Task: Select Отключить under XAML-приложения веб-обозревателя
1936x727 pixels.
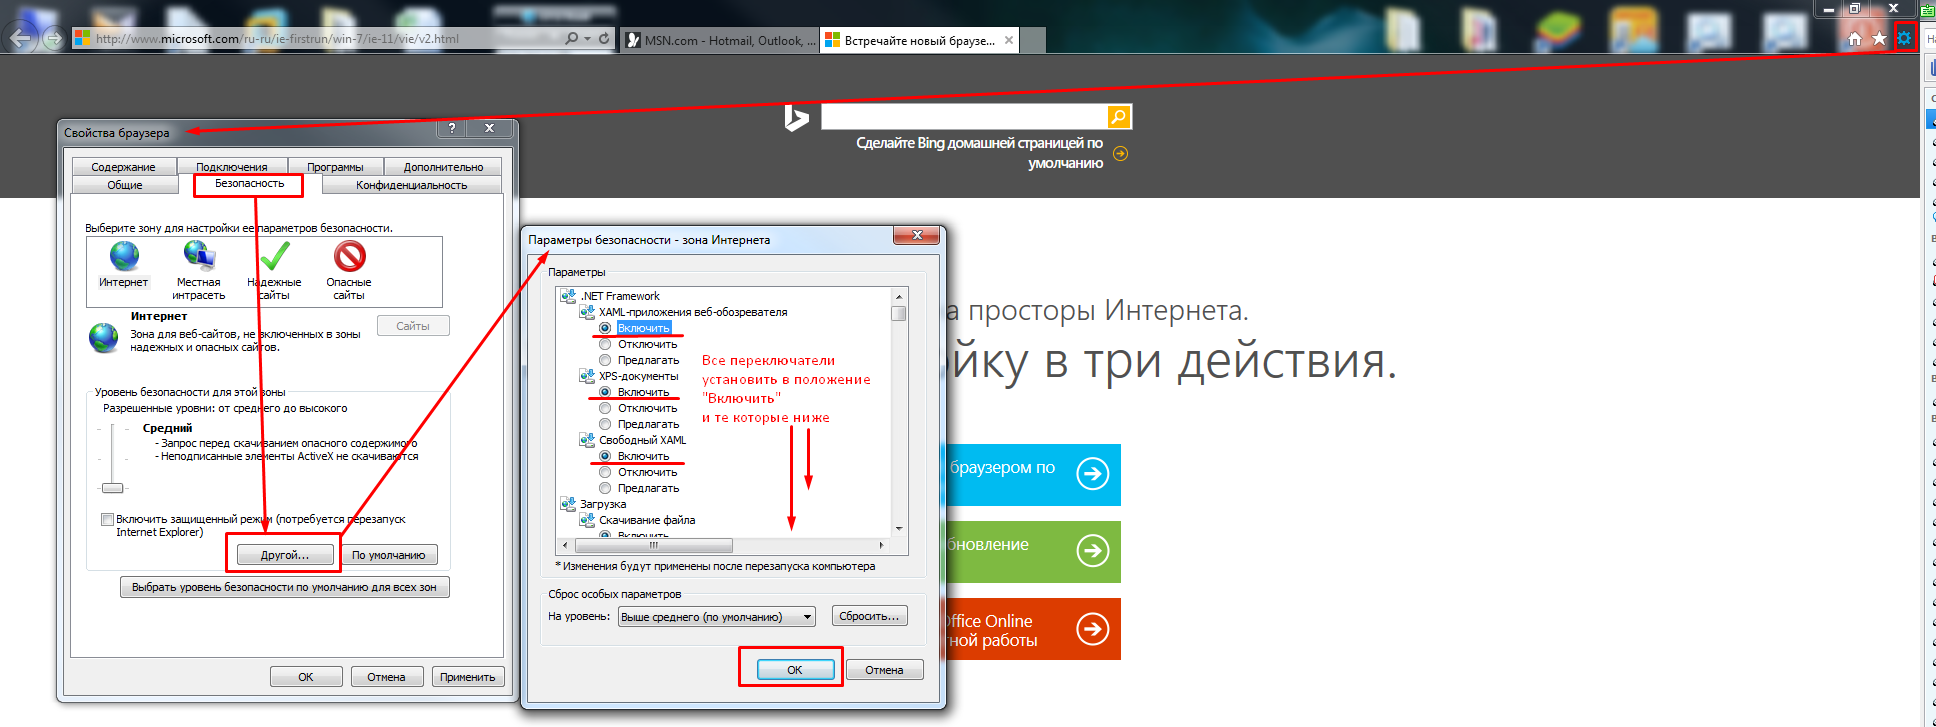Action: click(605, 344)
